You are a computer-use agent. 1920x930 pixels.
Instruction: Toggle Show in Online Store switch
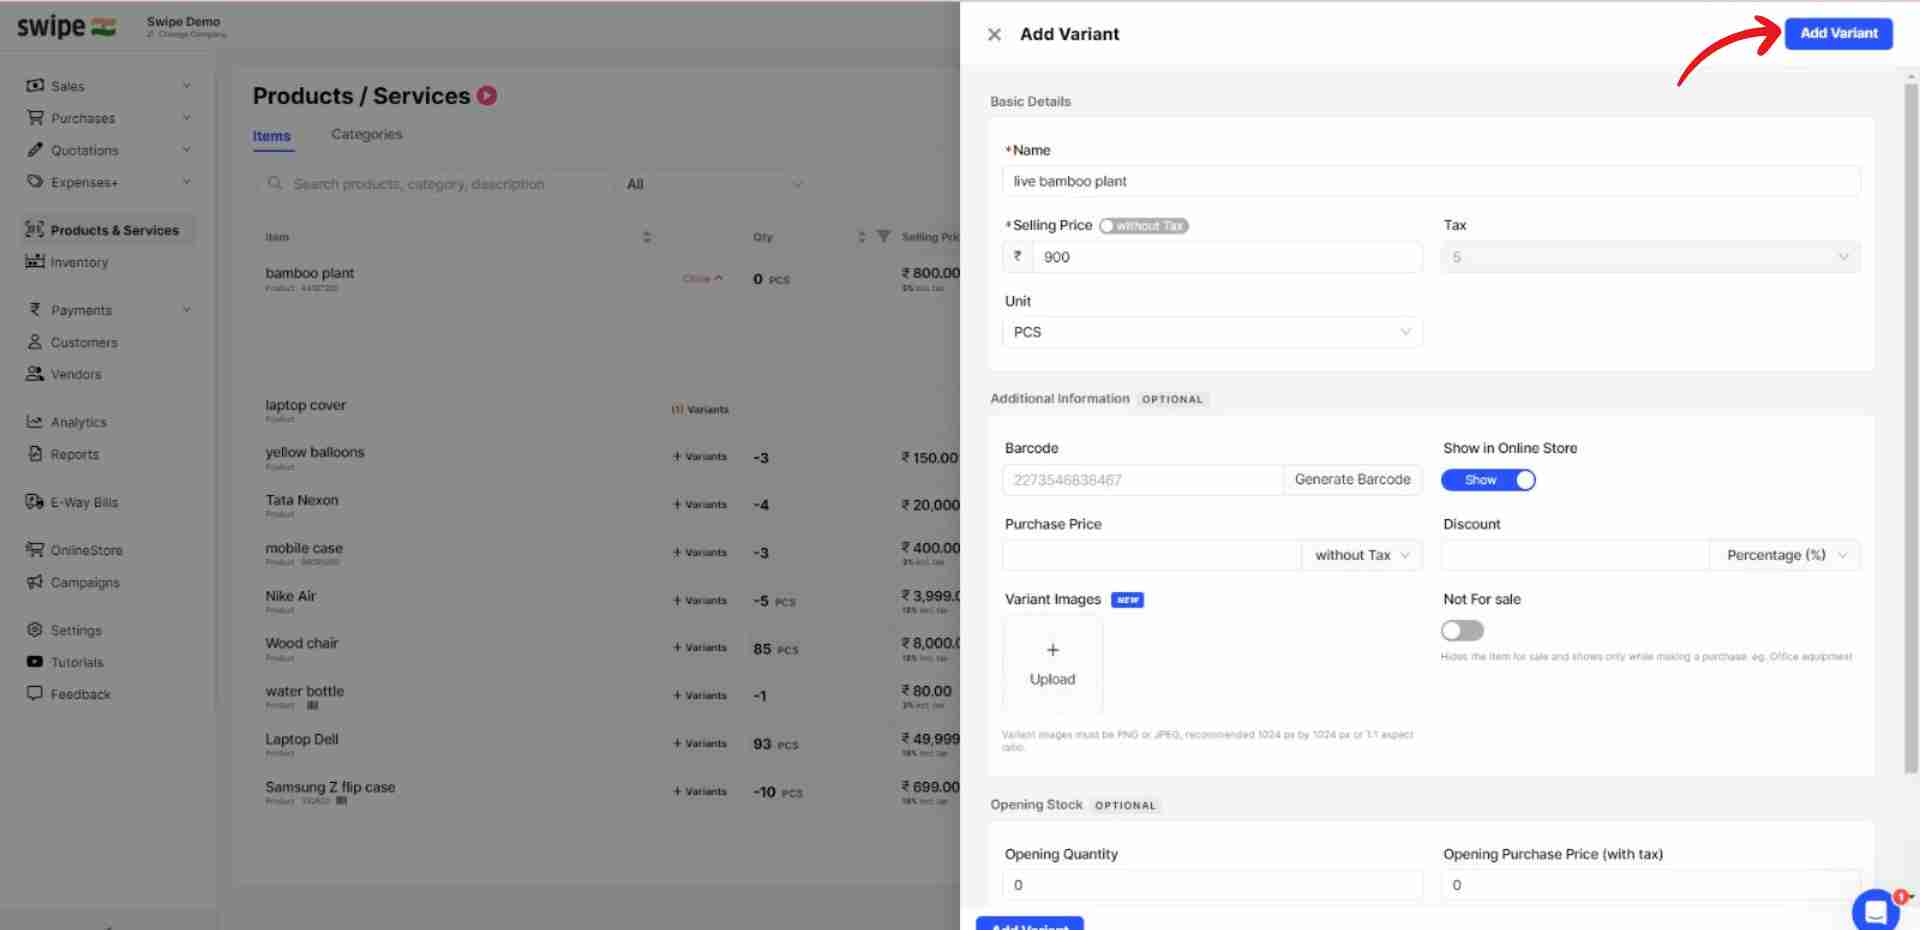point(1488,480)
